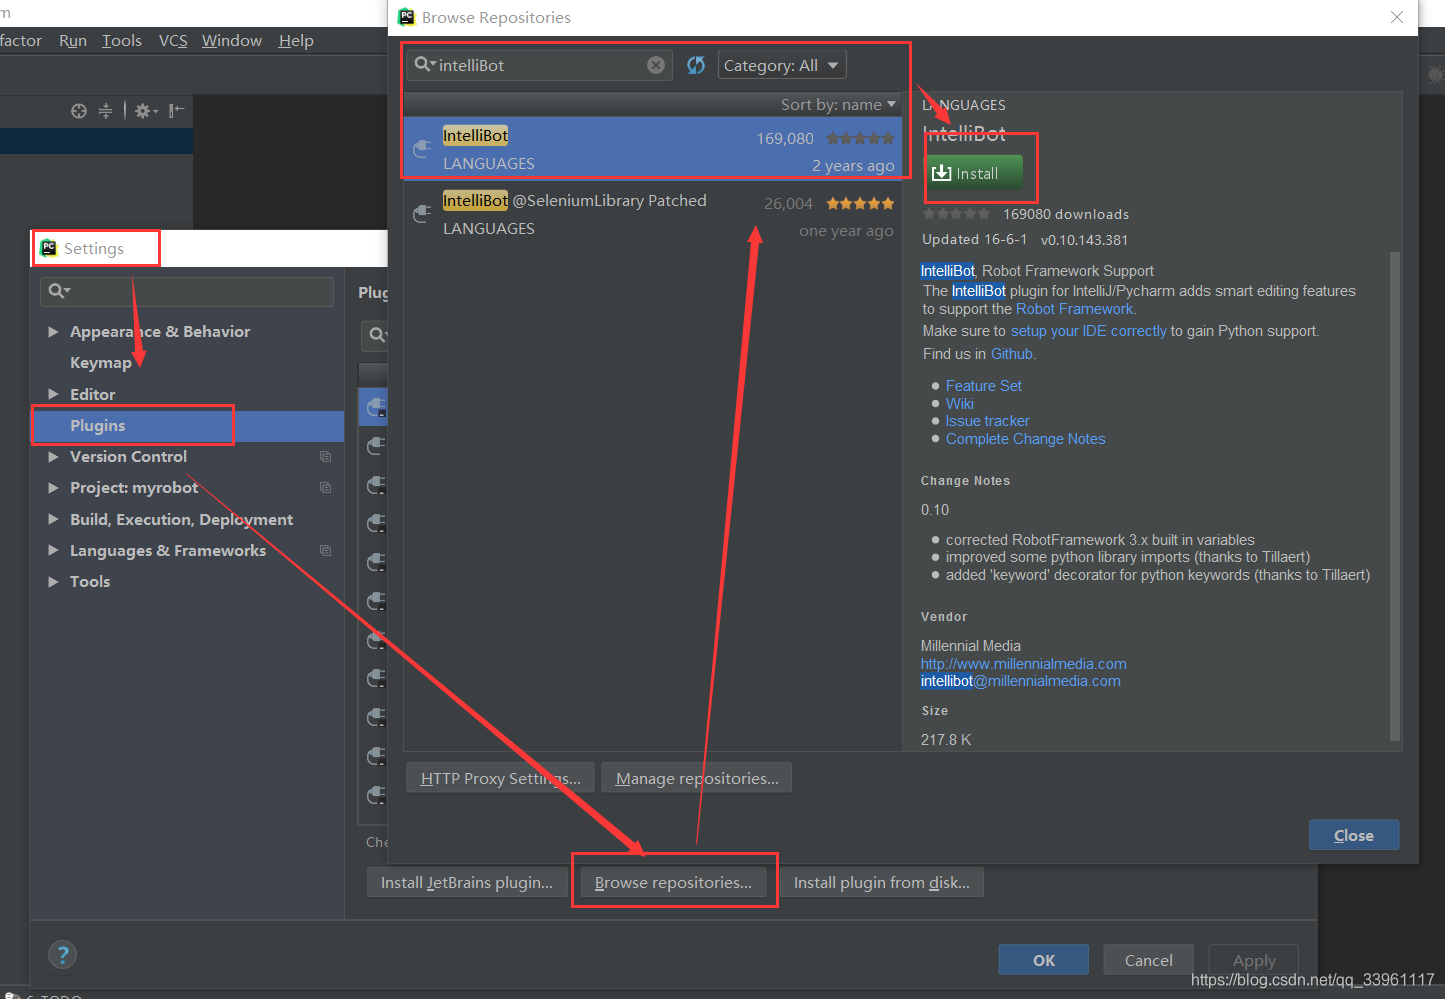Open the Tools menu in menu bar
This screenshot has width=1445, height=999.
tap(122, 40)
